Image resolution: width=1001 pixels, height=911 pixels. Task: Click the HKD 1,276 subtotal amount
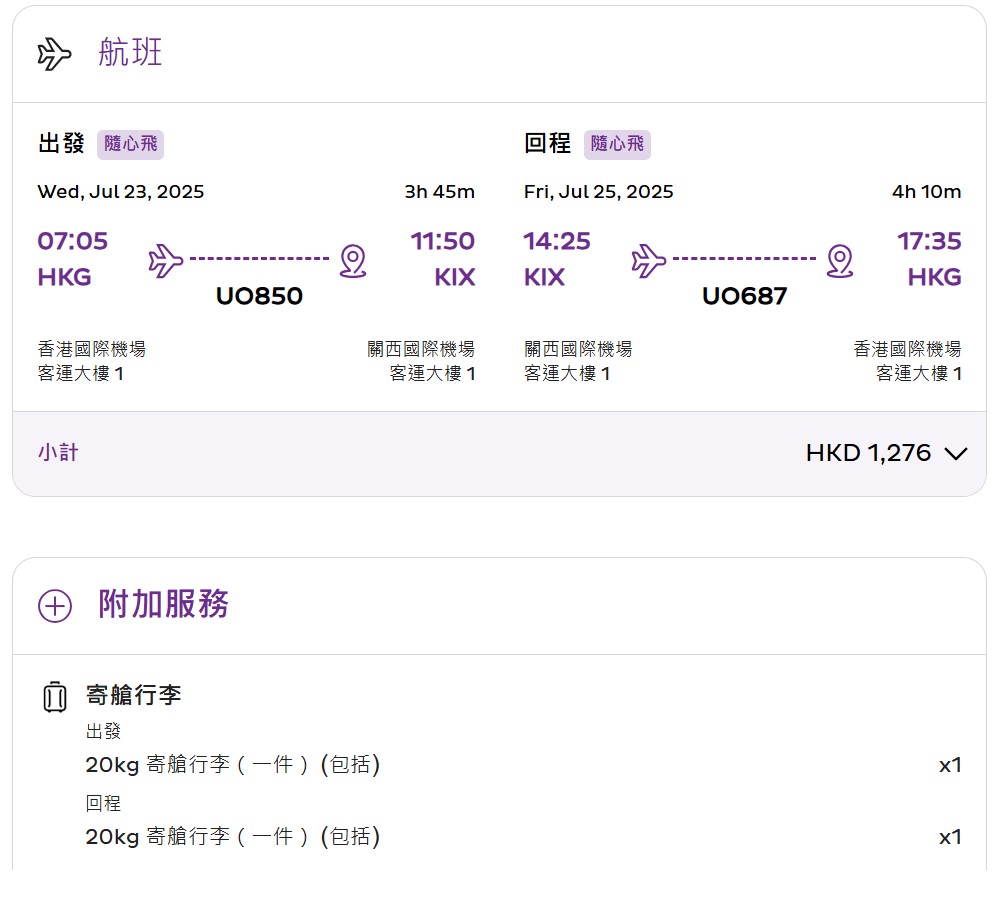(868, 453)
